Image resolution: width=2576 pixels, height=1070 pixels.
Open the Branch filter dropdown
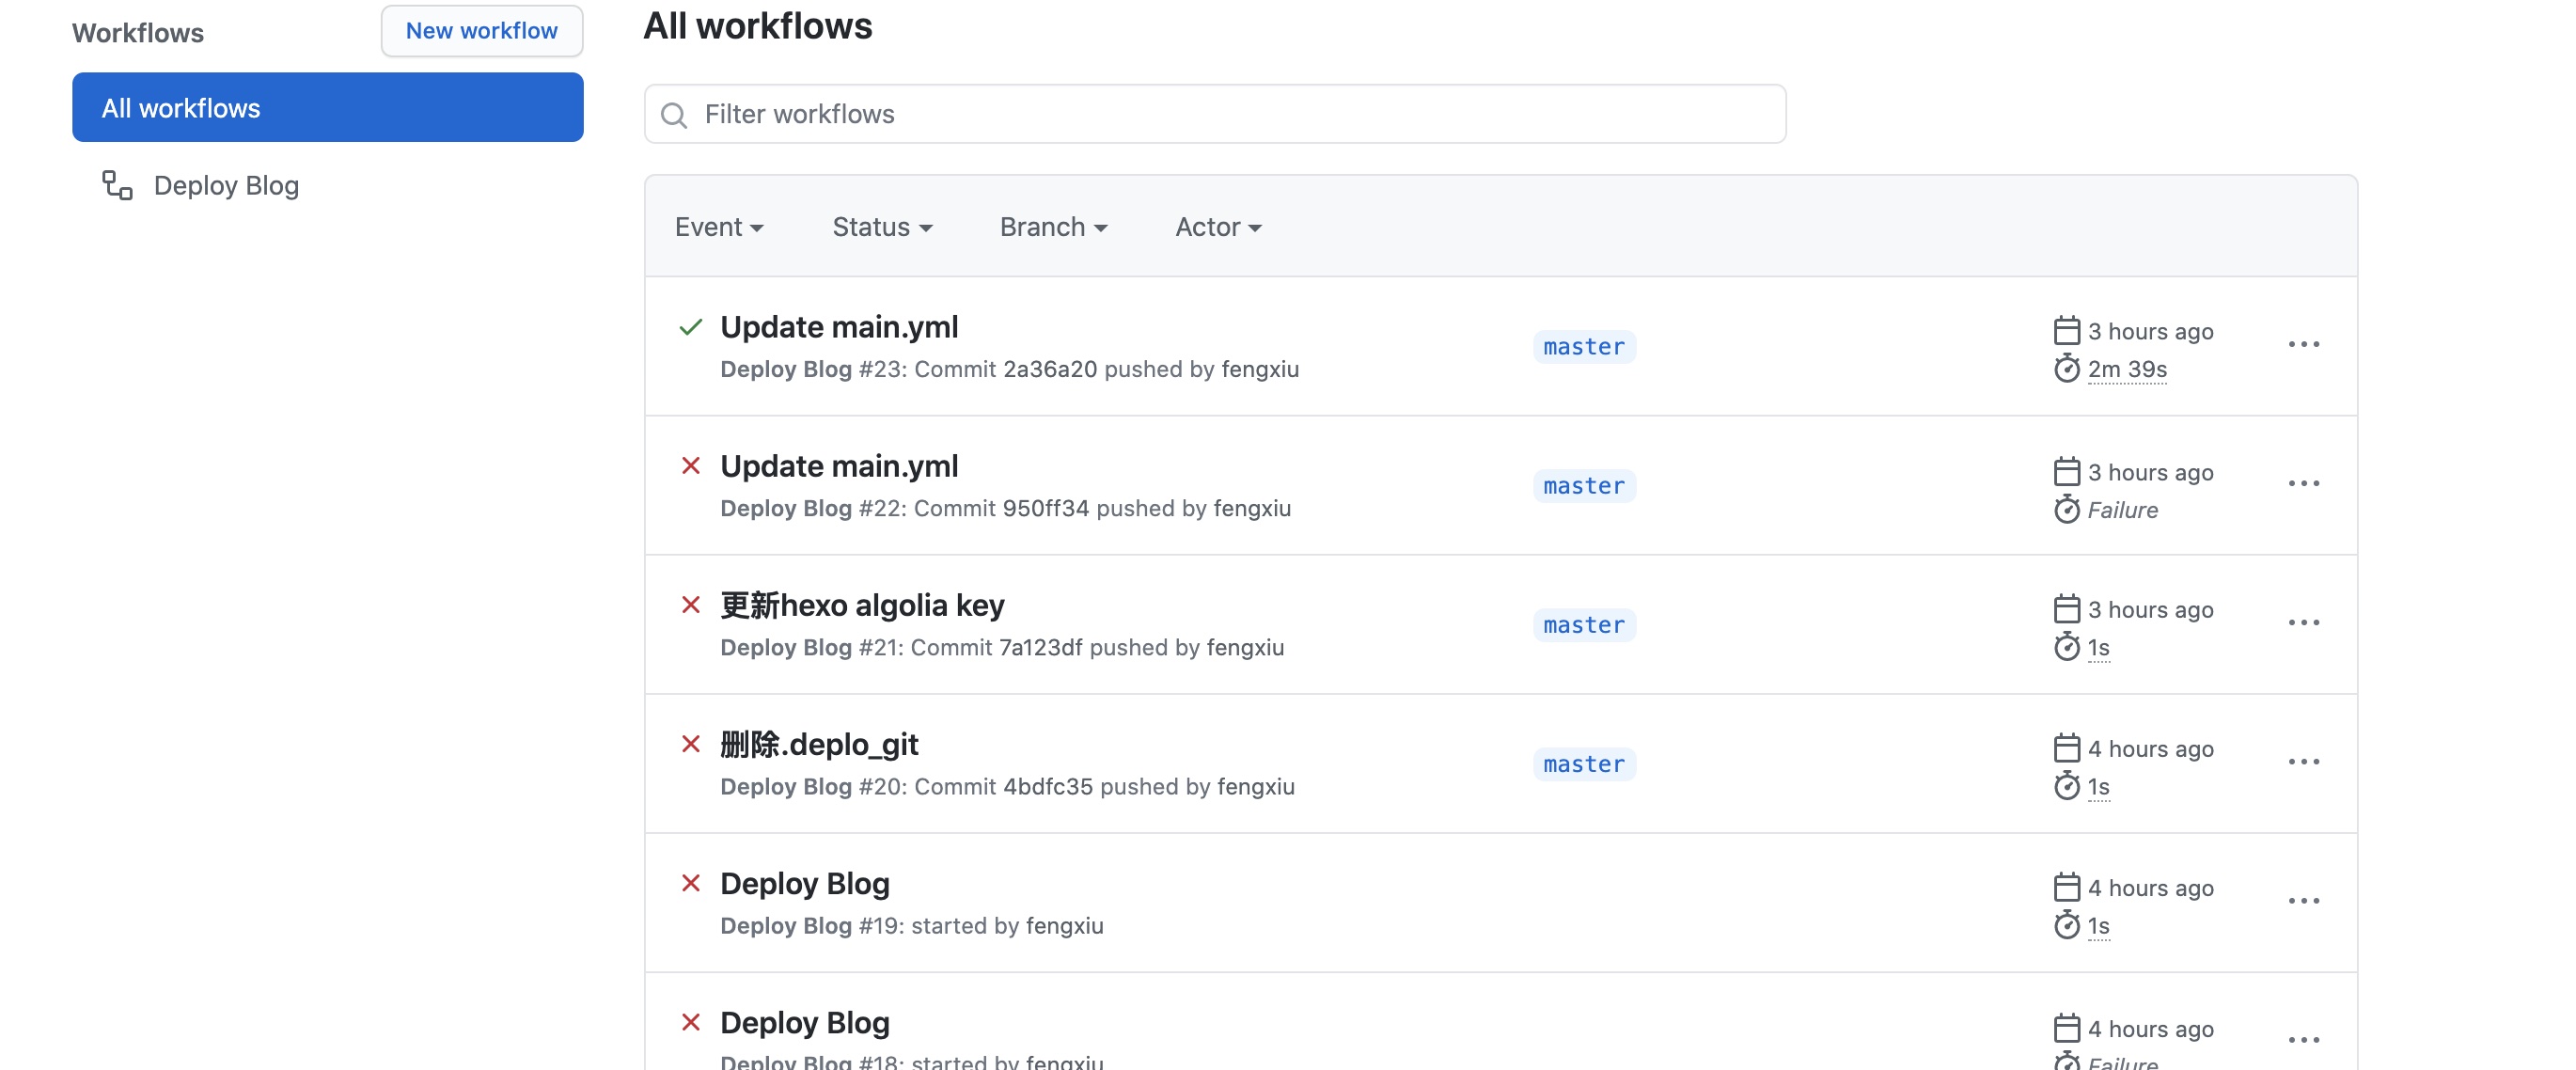1053,227
